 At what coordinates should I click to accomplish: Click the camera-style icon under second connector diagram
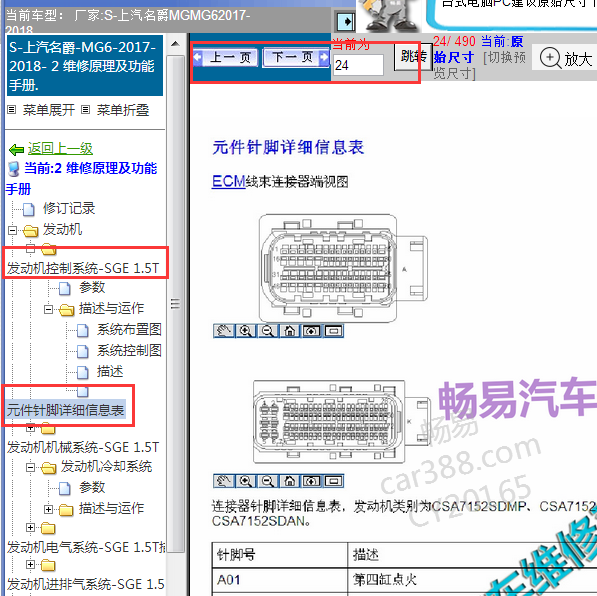coord(312,481)
